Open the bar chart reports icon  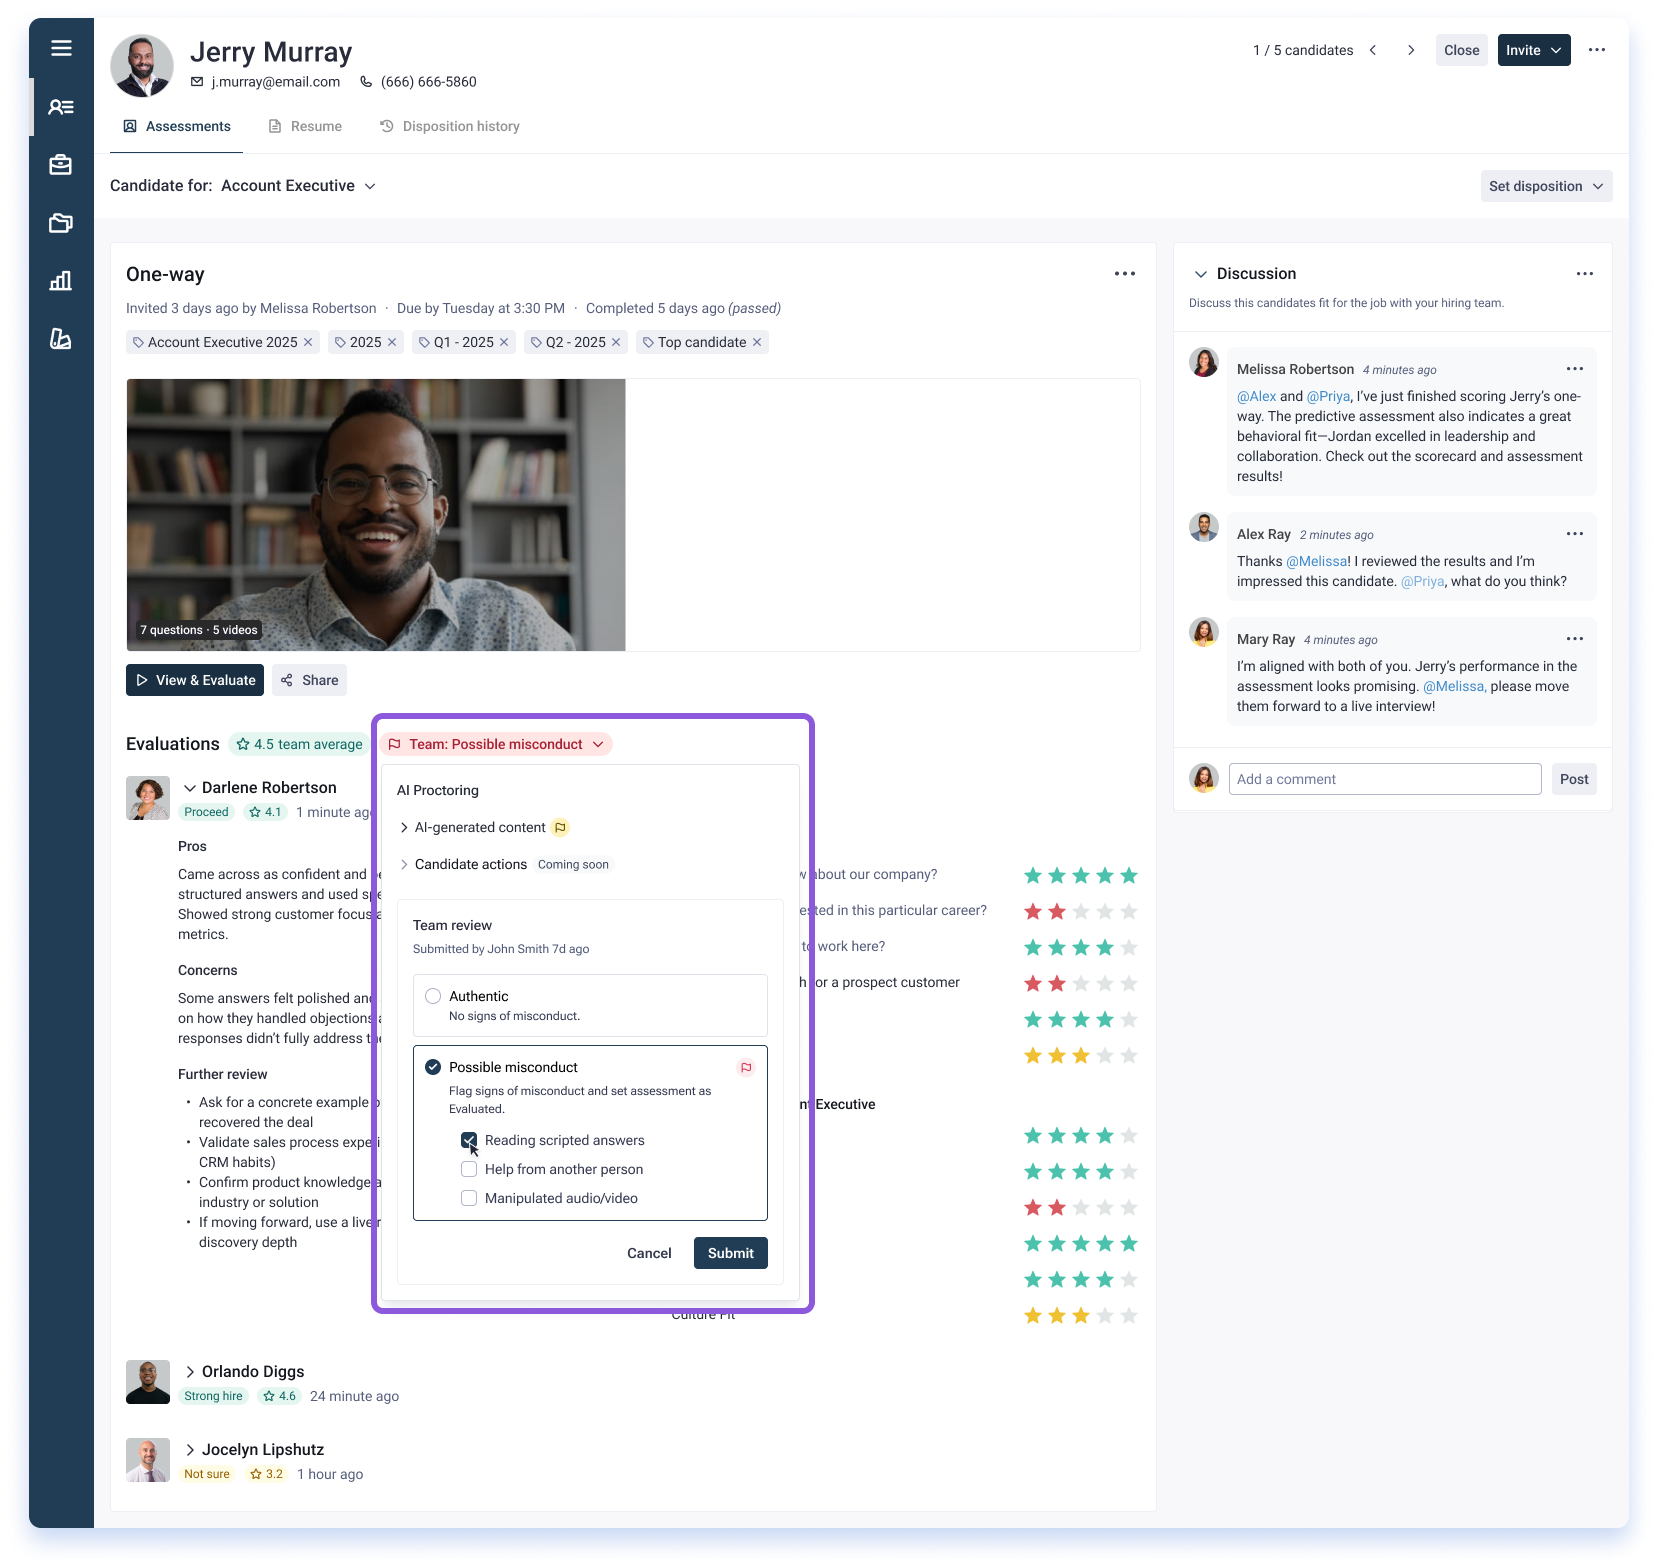pos(61,281)
